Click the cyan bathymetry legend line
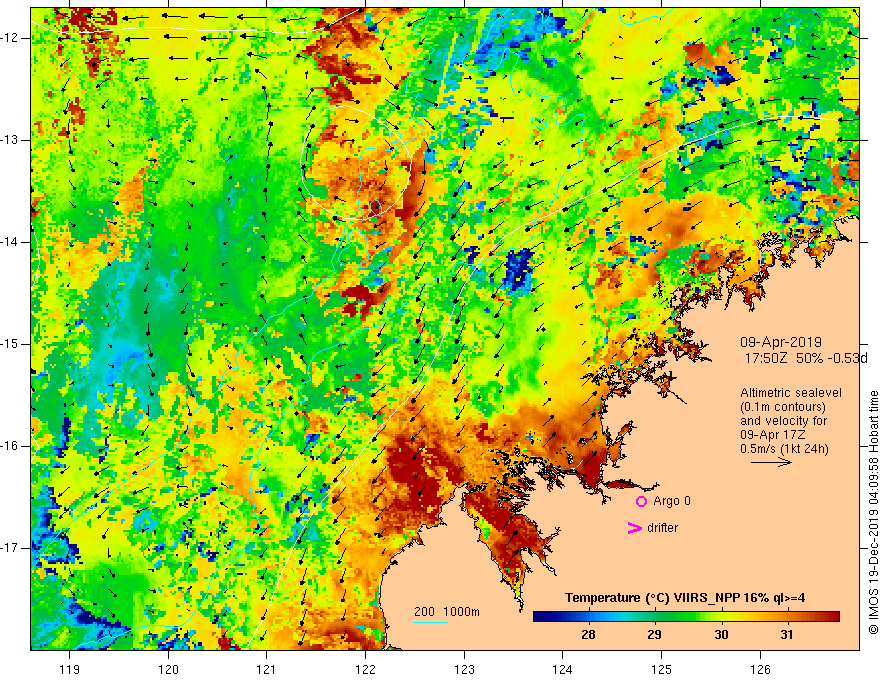The height and width of the screenshot is (680, 880). pyautogui.click(x=430, y=622)
